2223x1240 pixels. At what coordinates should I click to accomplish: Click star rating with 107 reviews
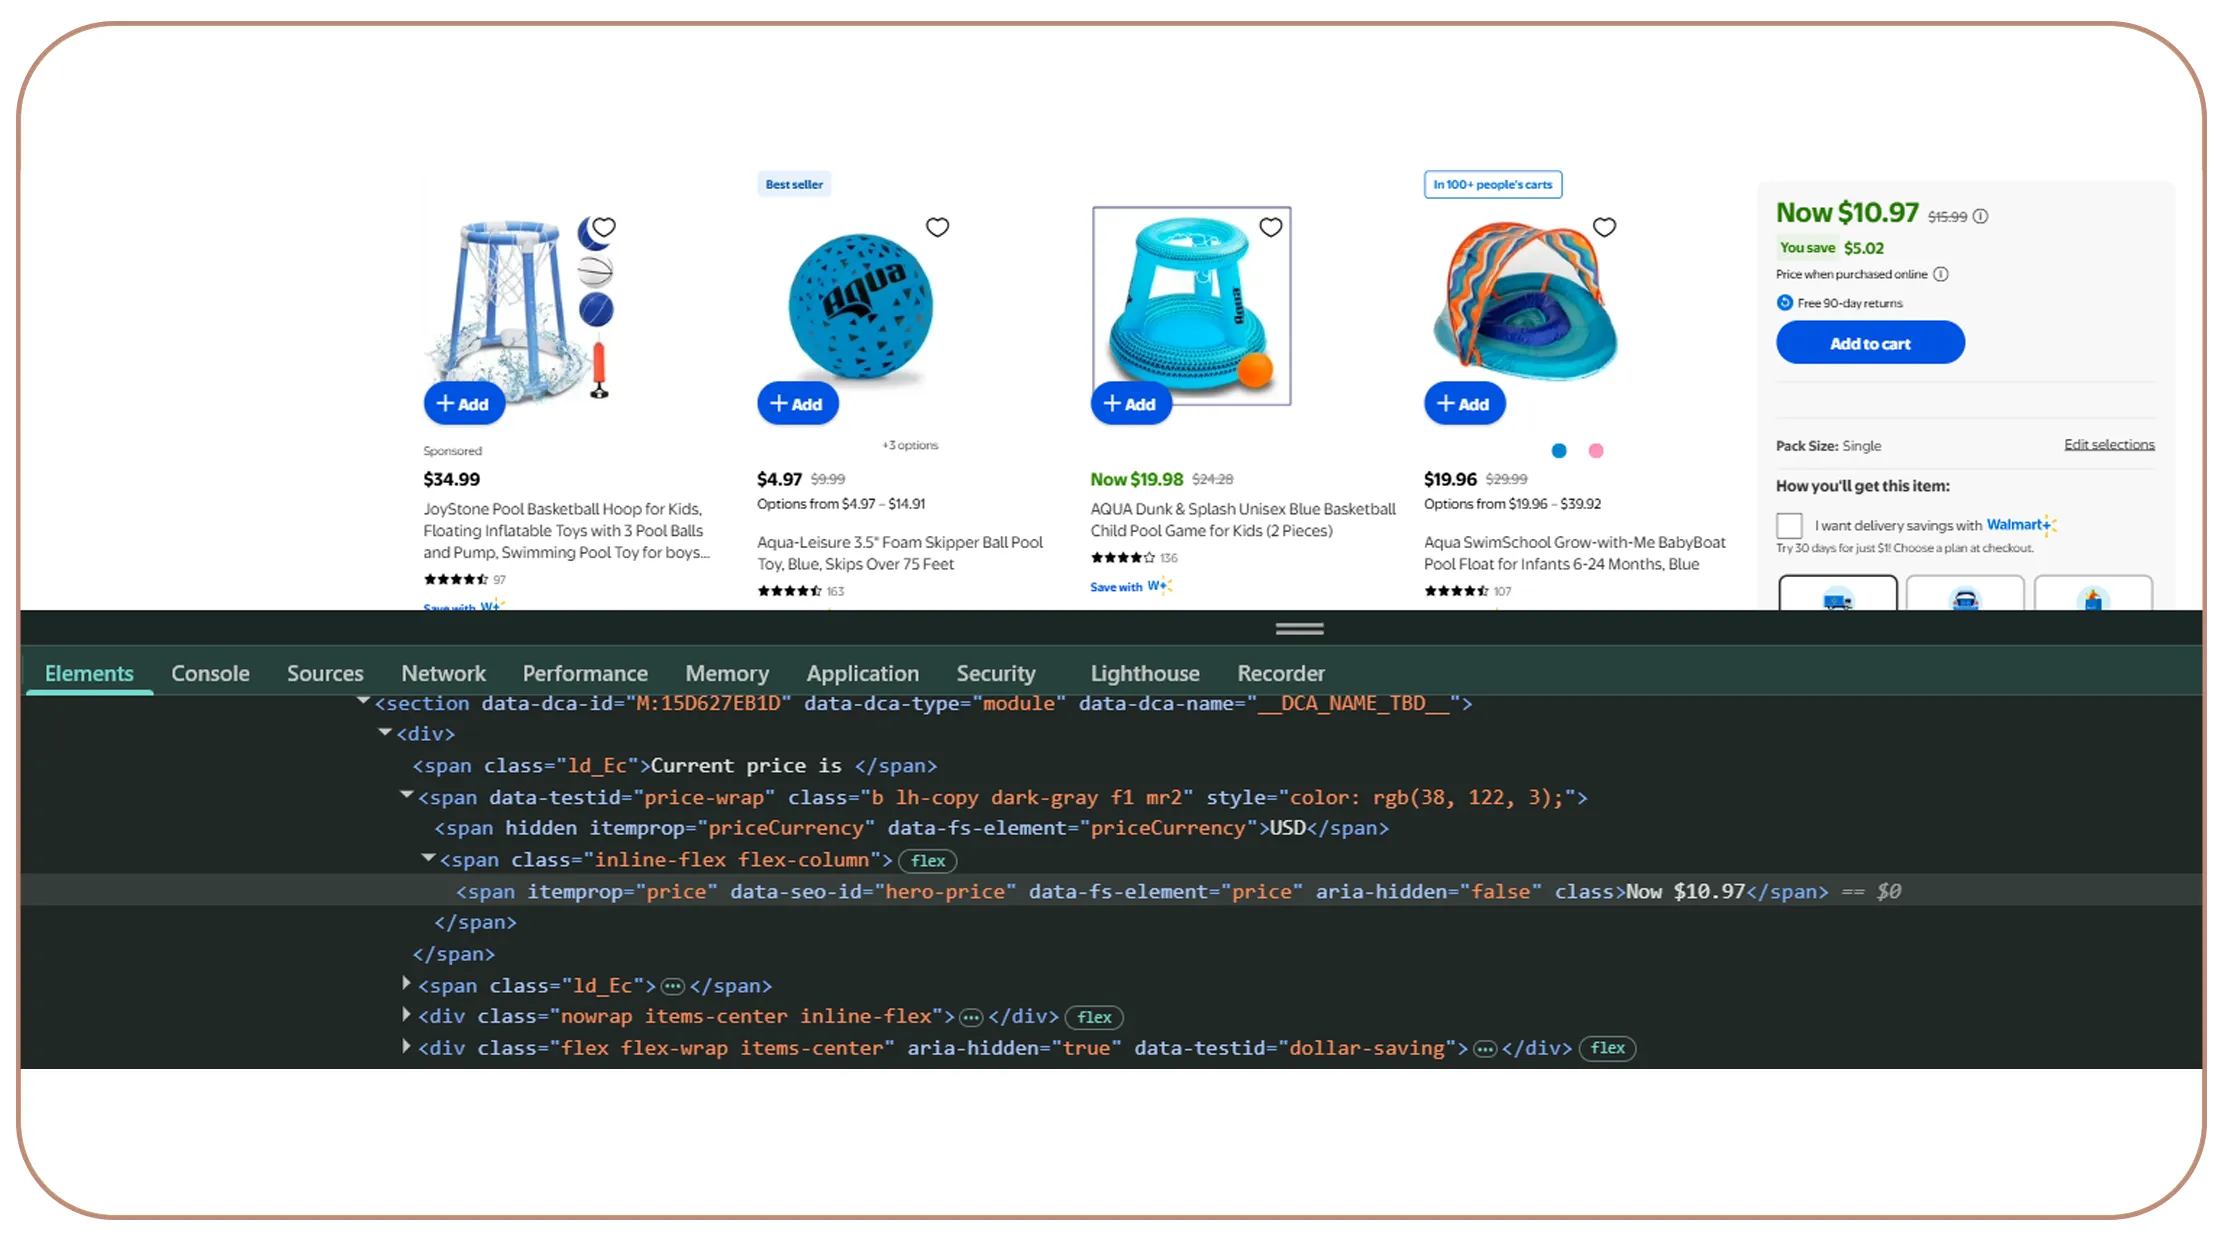pyautogui.click(x=1457, y=591)
